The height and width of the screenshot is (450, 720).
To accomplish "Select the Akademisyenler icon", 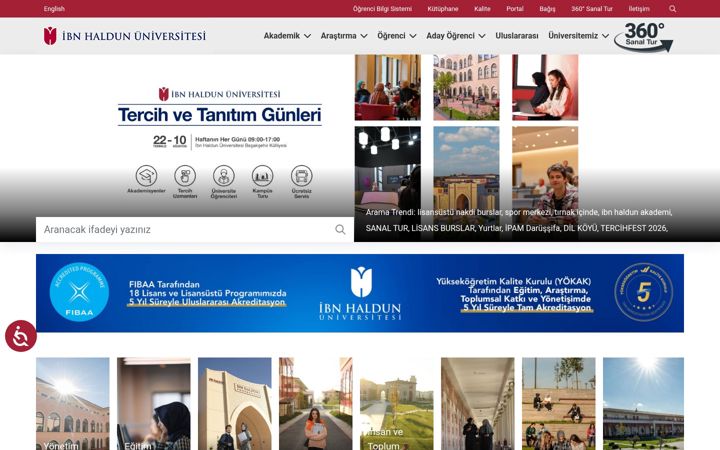I will pyautogui.click(x=146, y=176).
